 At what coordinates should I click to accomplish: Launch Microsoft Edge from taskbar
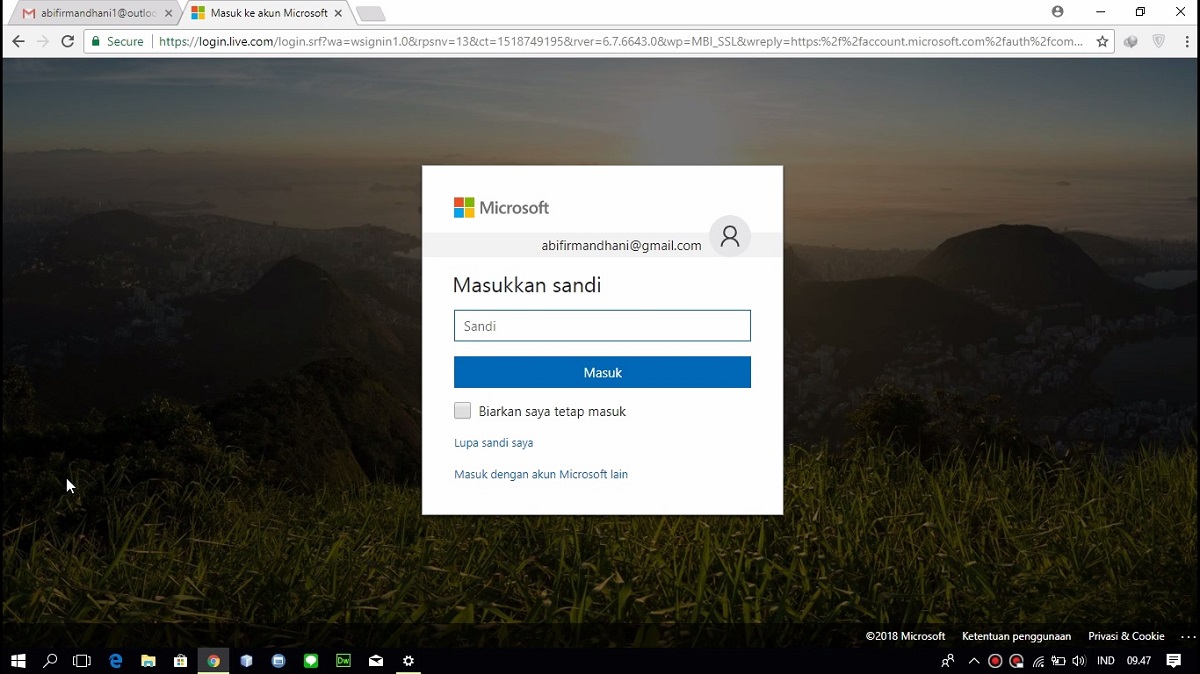pyautogui.click(x=116, y=661)
